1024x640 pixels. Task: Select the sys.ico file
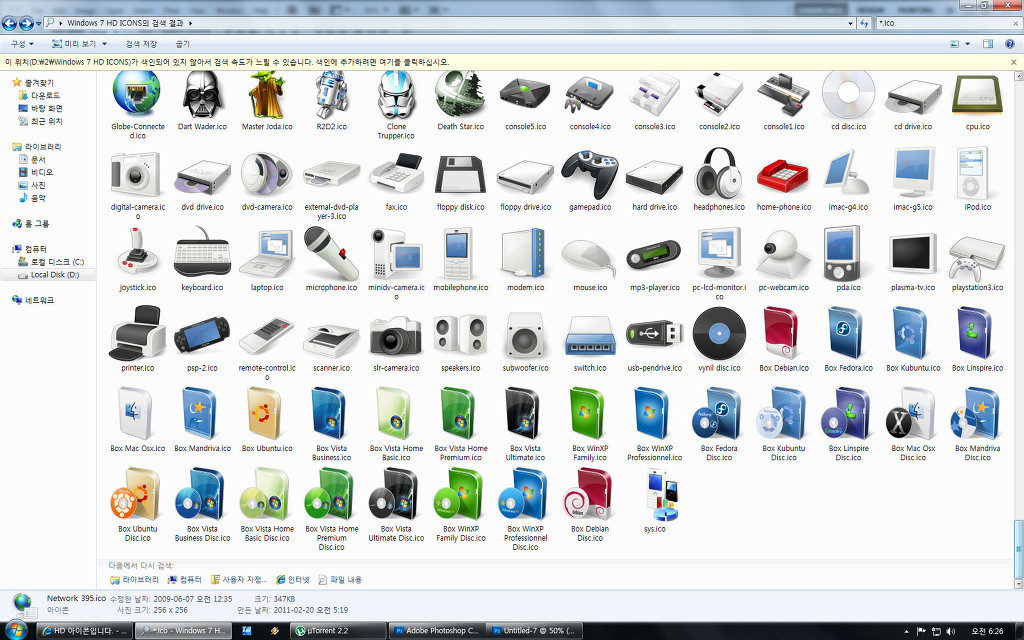click(x=661, y=496)
